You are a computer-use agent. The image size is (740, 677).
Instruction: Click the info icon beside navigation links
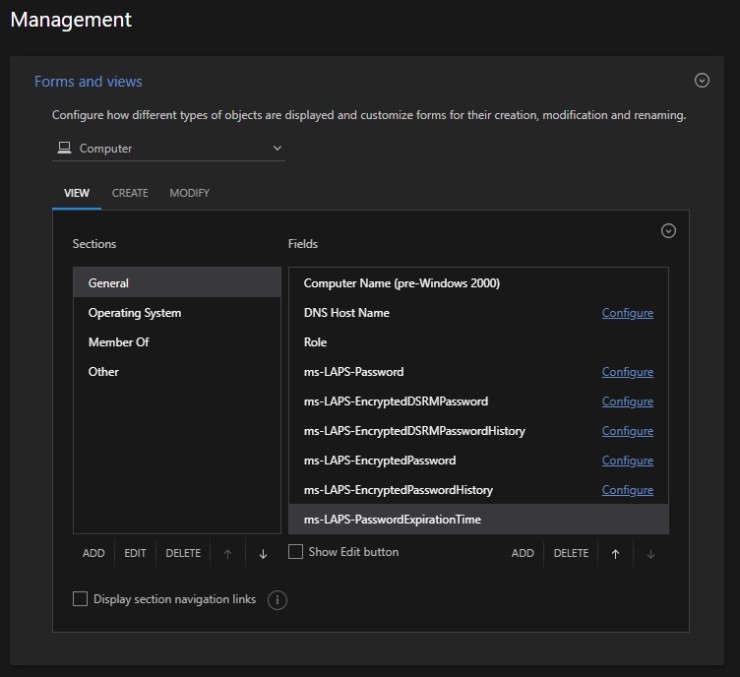[277, 600]
